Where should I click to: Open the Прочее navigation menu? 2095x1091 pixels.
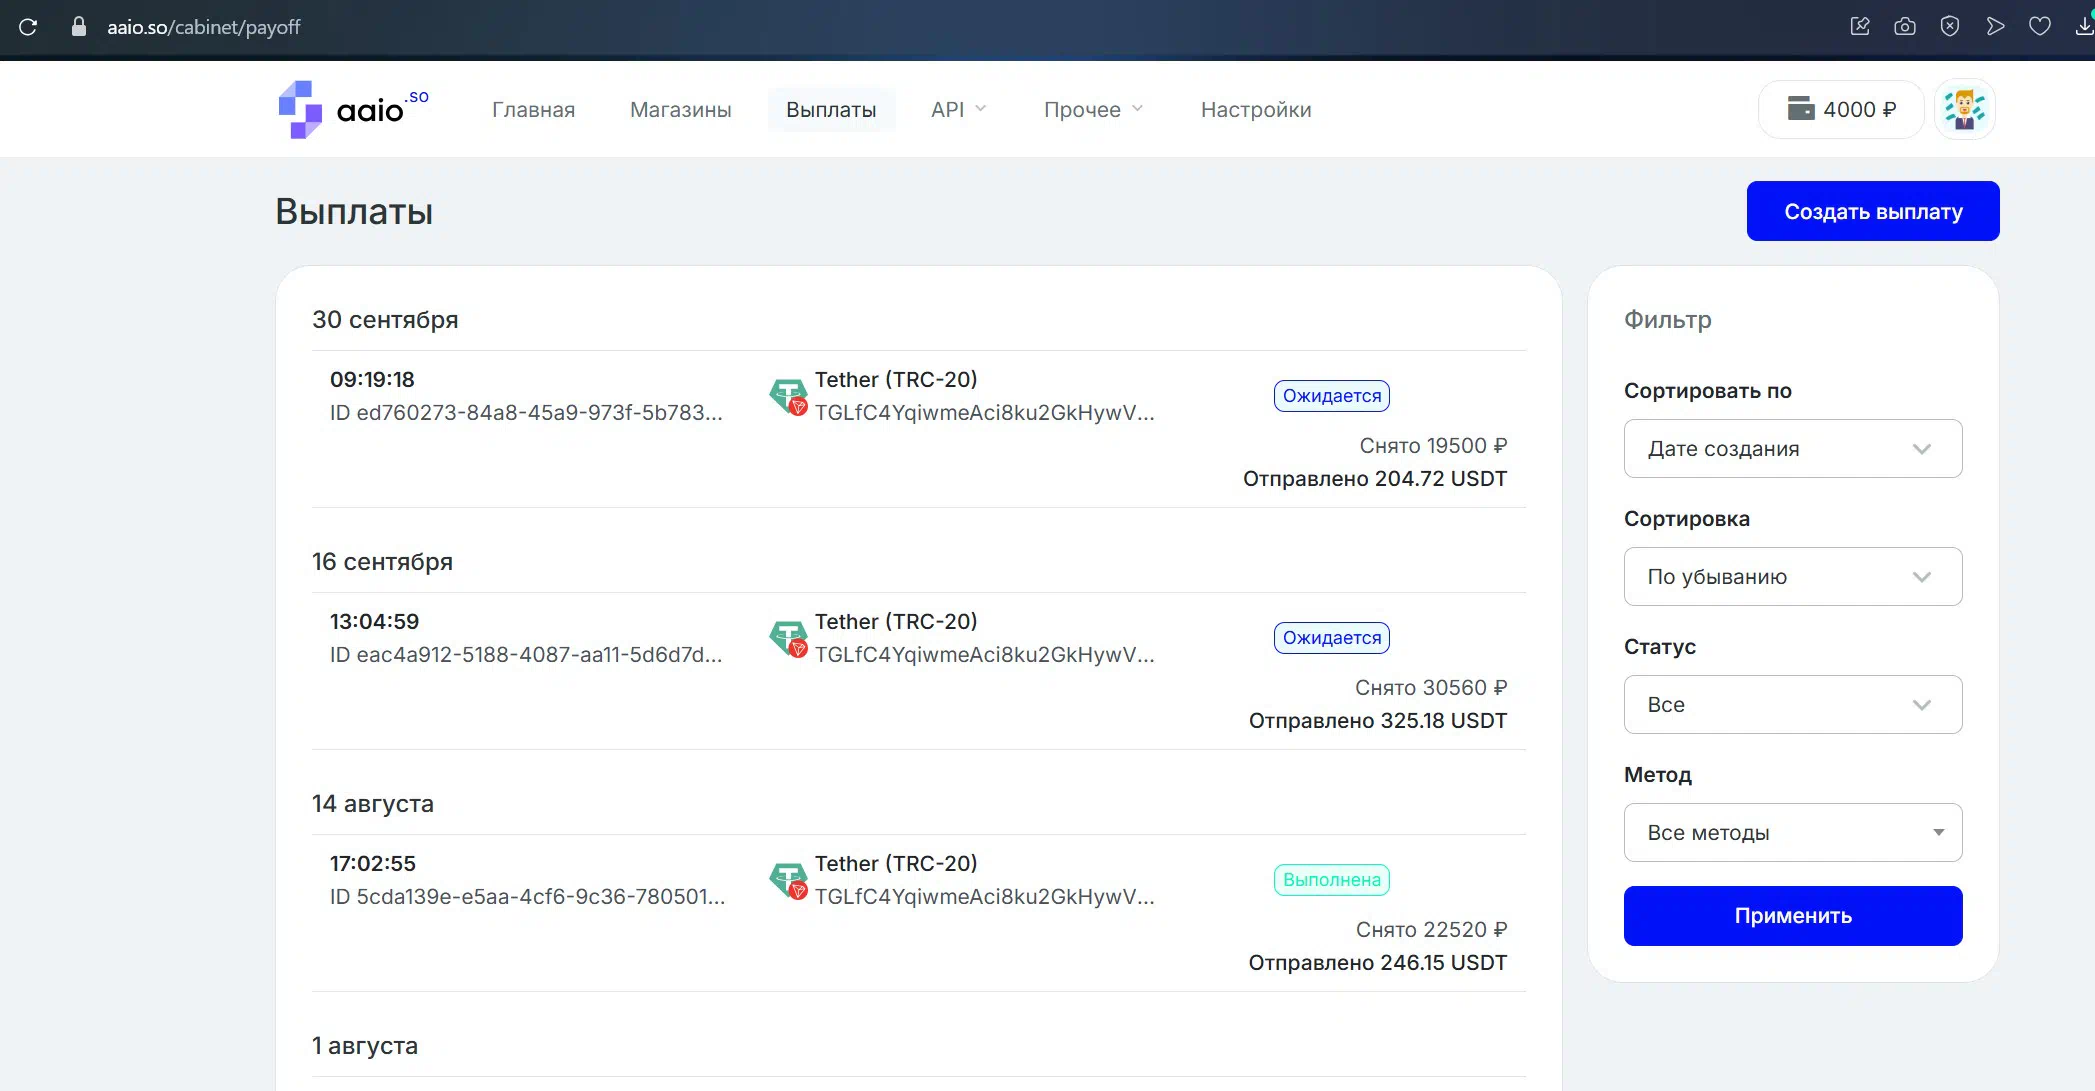[x=1092, y=110]
